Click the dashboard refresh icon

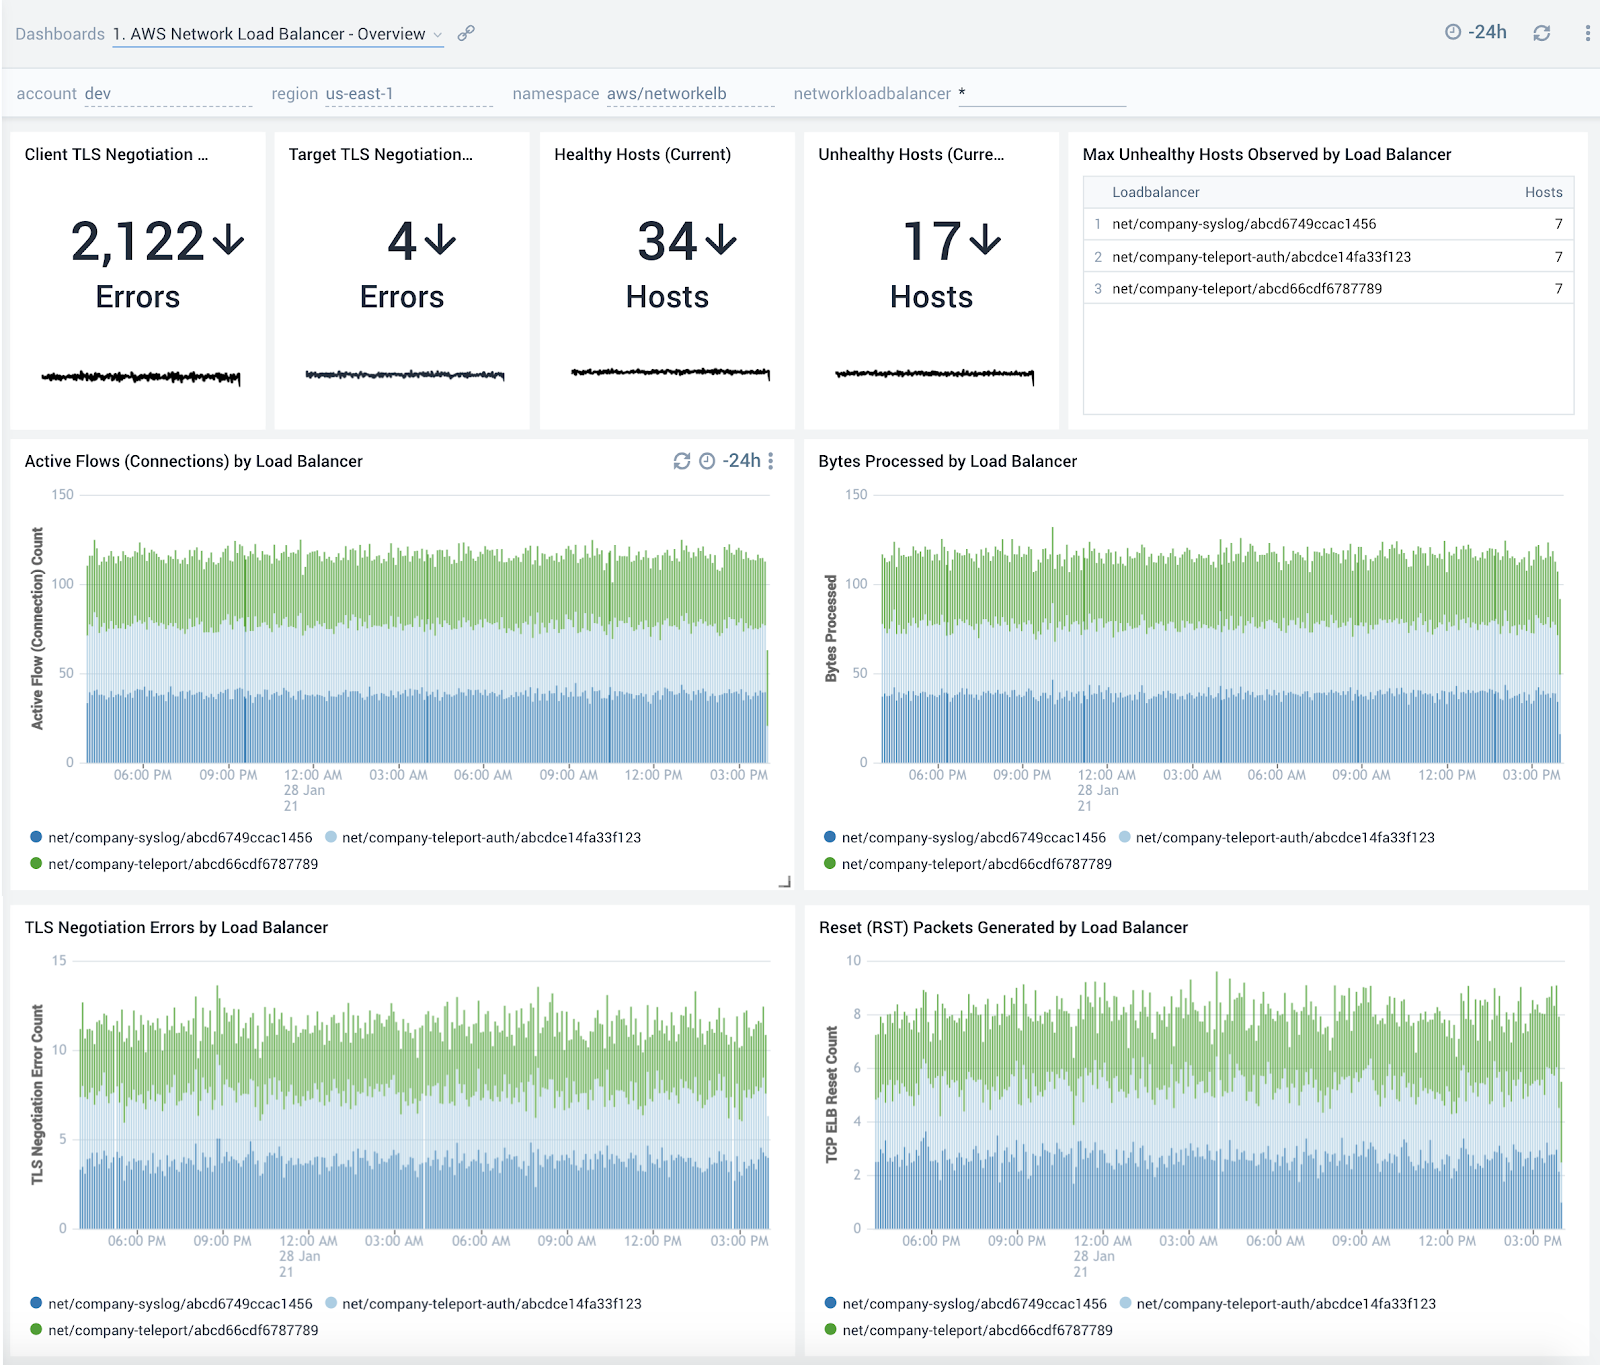click(x=1541, y=32)
